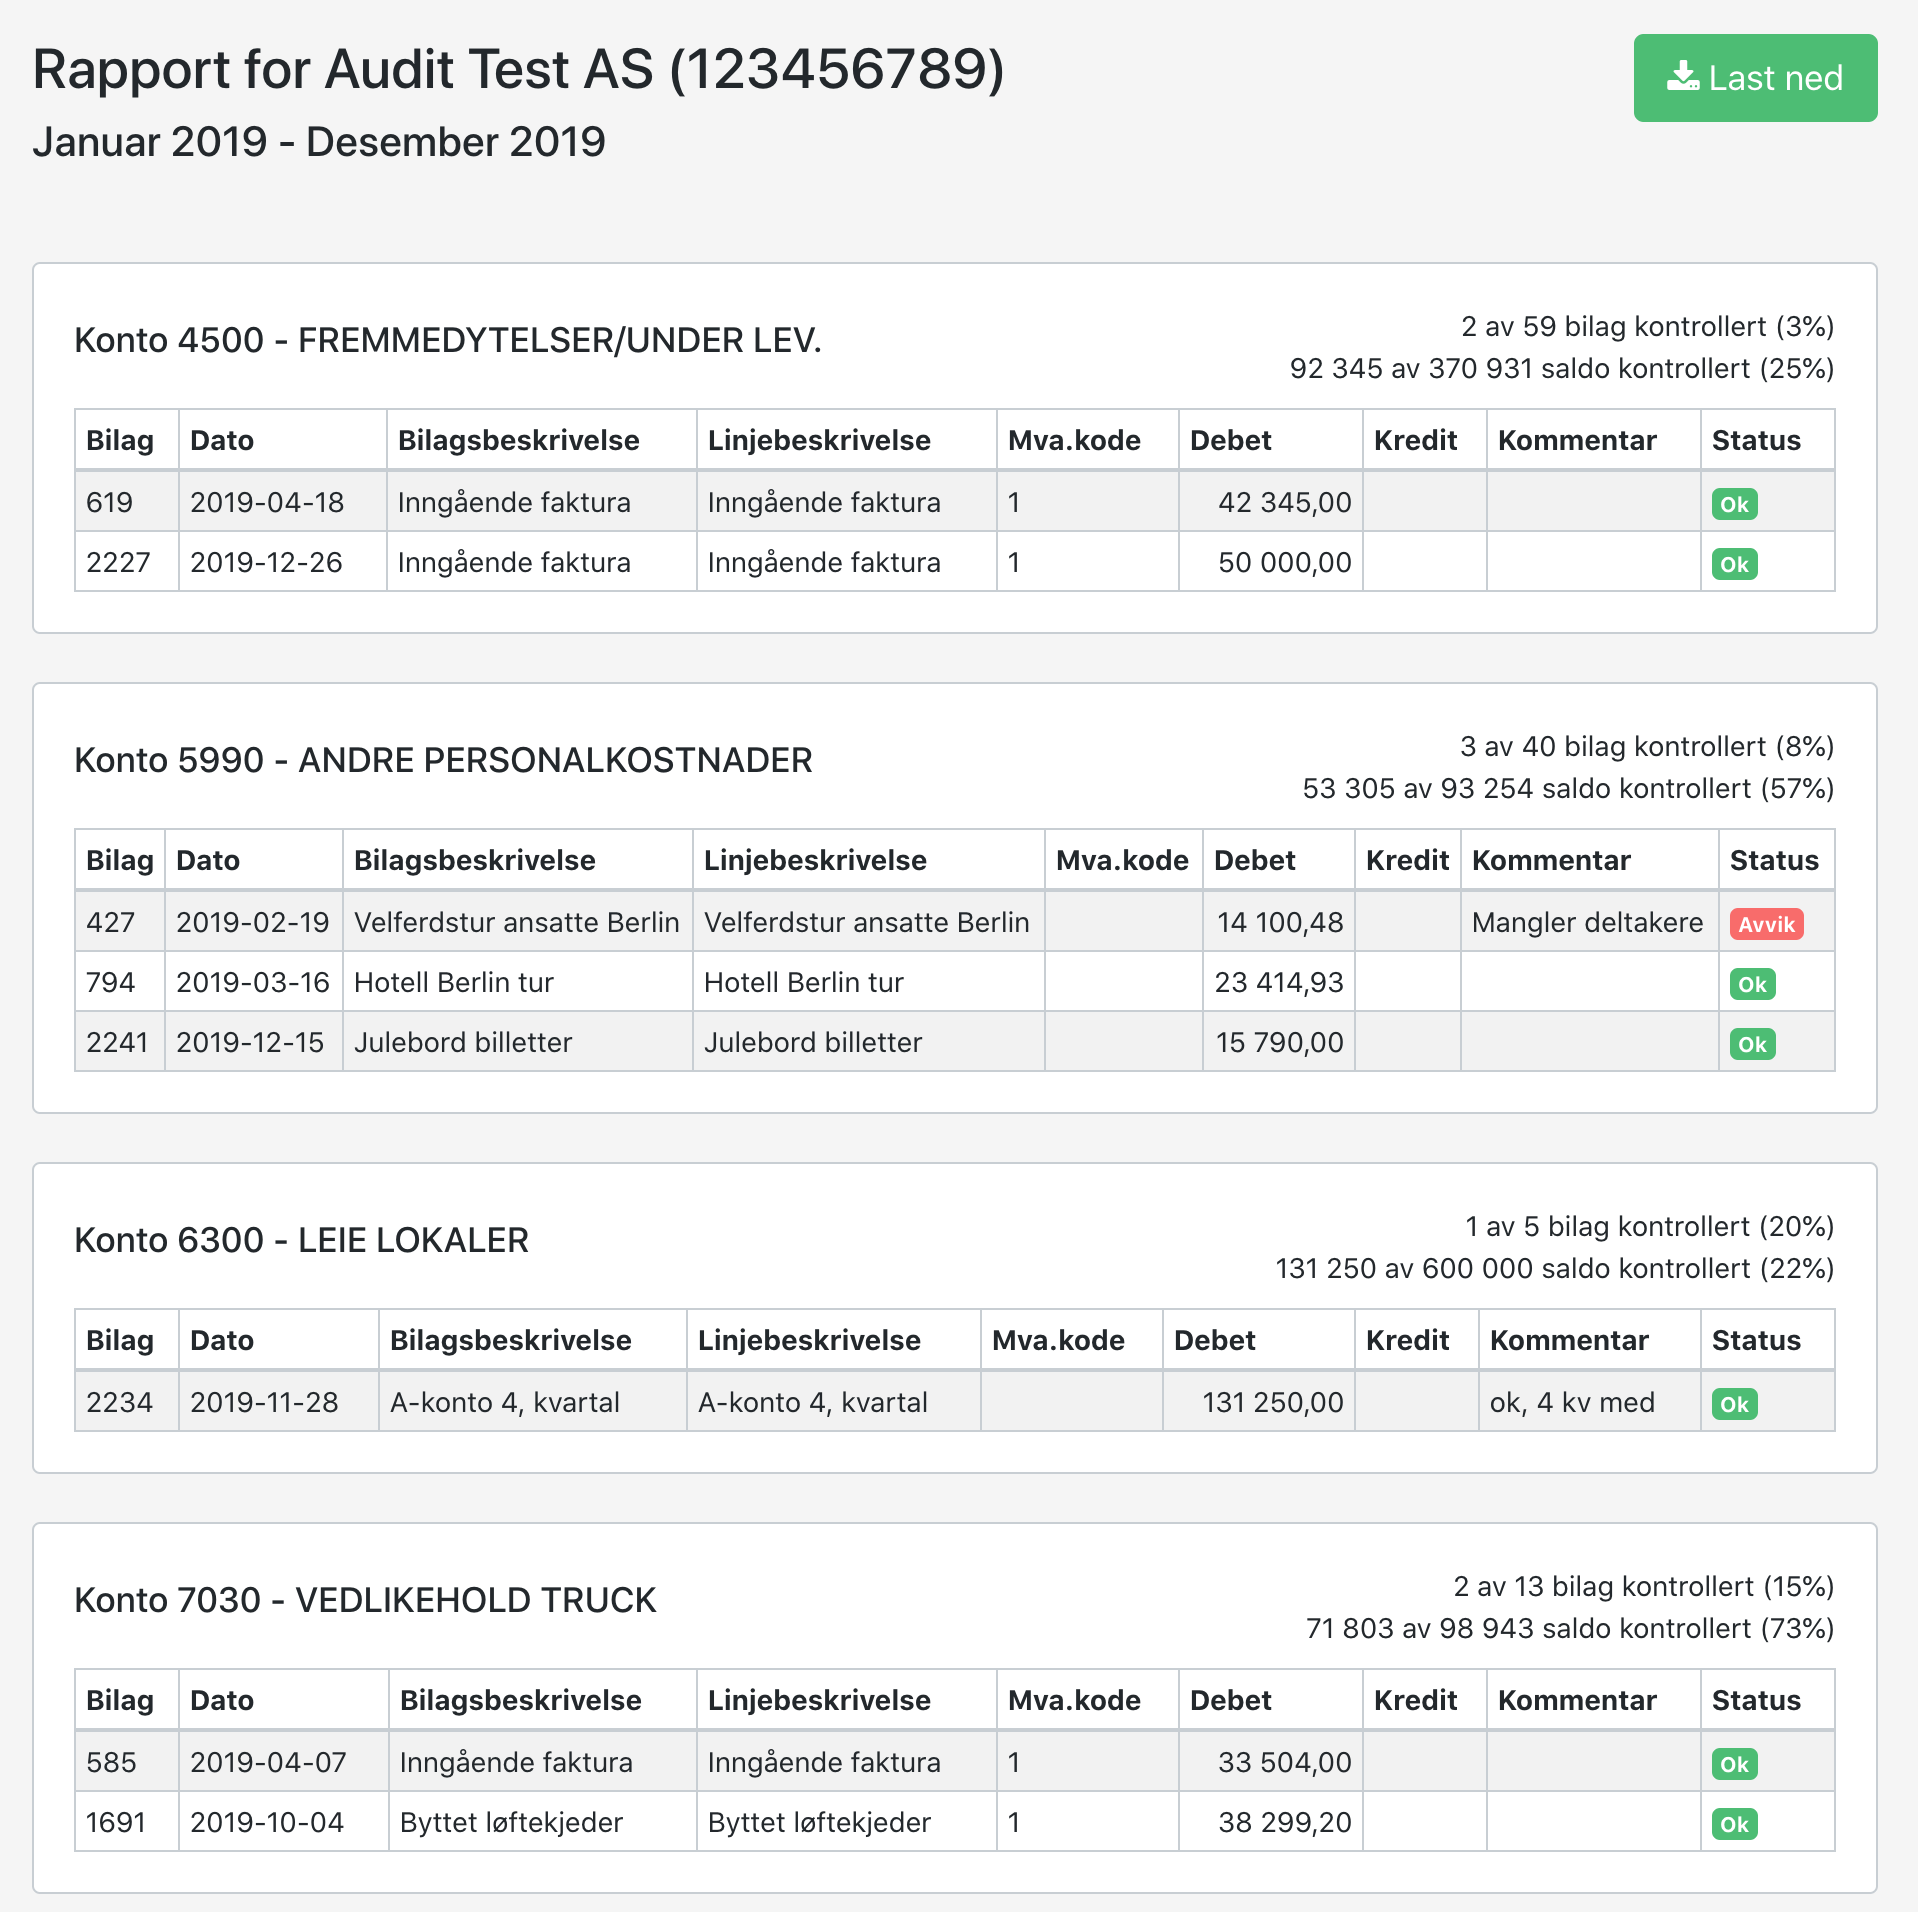Click Dato column header in Konto 6300 table
The width and height of the screenshot is (1918, 1912).
222,1340
